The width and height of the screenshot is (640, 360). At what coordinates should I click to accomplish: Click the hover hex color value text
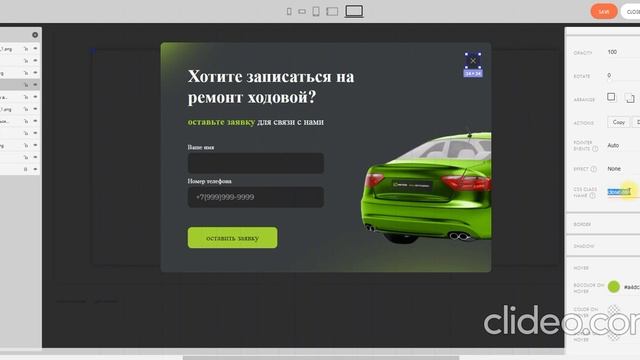[632, 287]
